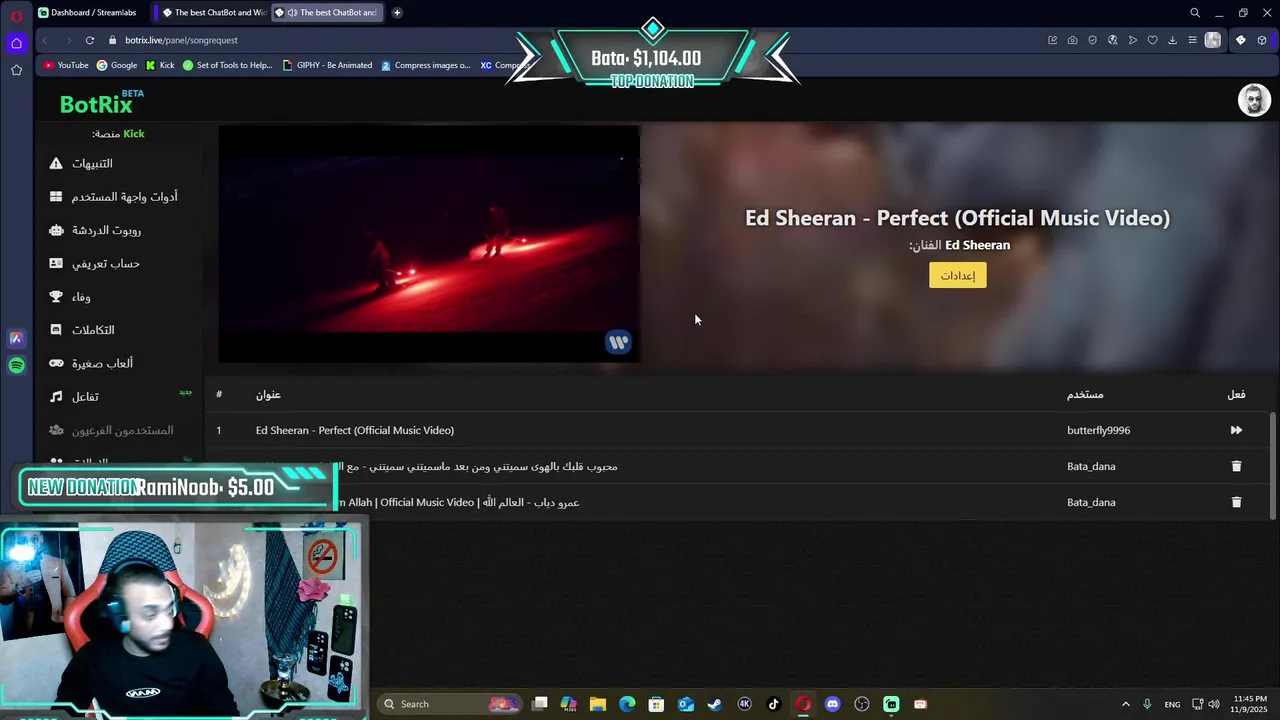Image resolution: width=1280 pixels, height=720 pixels.
Task: Open the GIPHY - Be Animated bookmark
Action: click(x=327, y=65)
